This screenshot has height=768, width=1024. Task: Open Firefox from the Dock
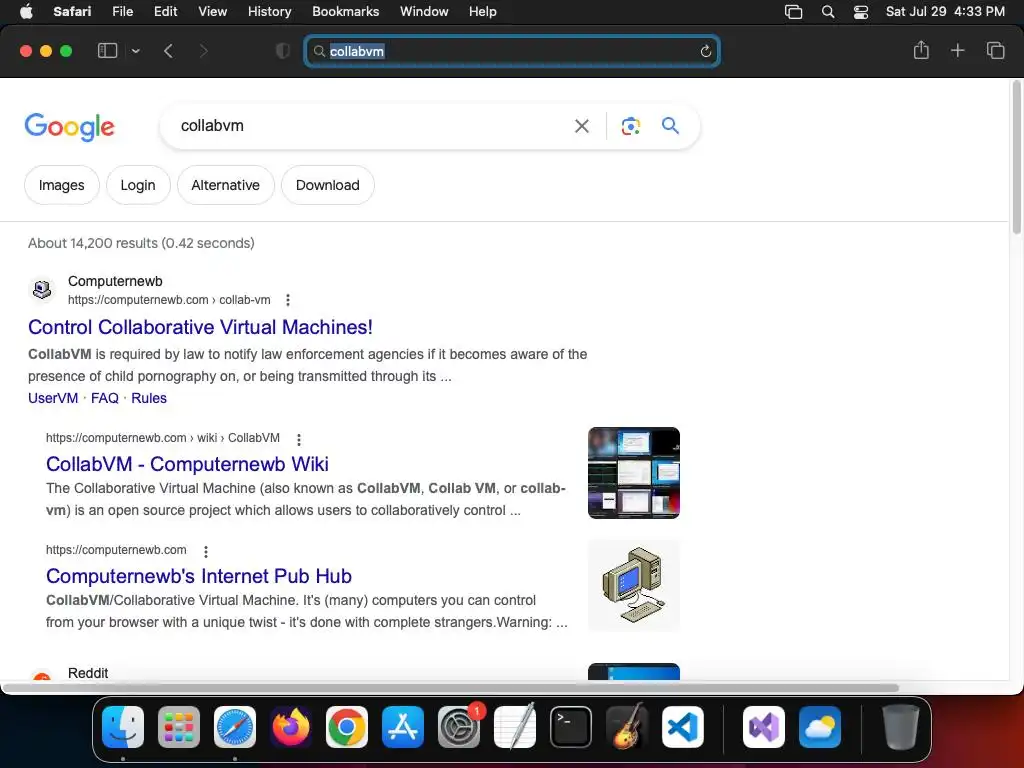[291, 727]
